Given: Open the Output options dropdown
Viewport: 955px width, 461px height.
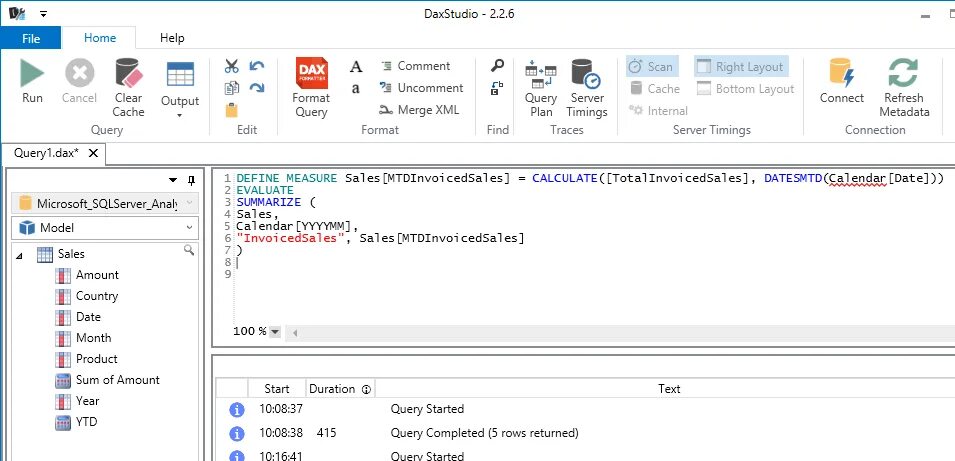Looking at the screenshot, I should pyautogui.click(x=180, y=90).
